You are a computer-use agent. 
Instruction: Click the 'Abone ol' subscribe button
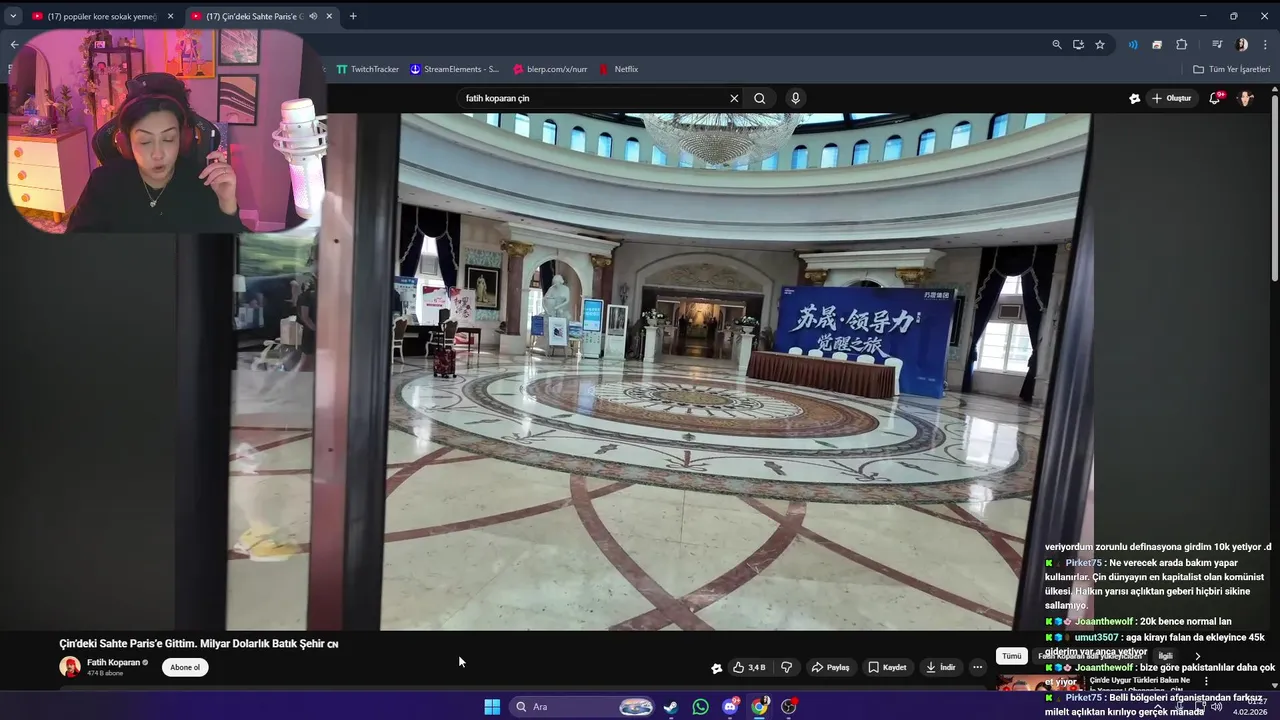click(185, 667)
